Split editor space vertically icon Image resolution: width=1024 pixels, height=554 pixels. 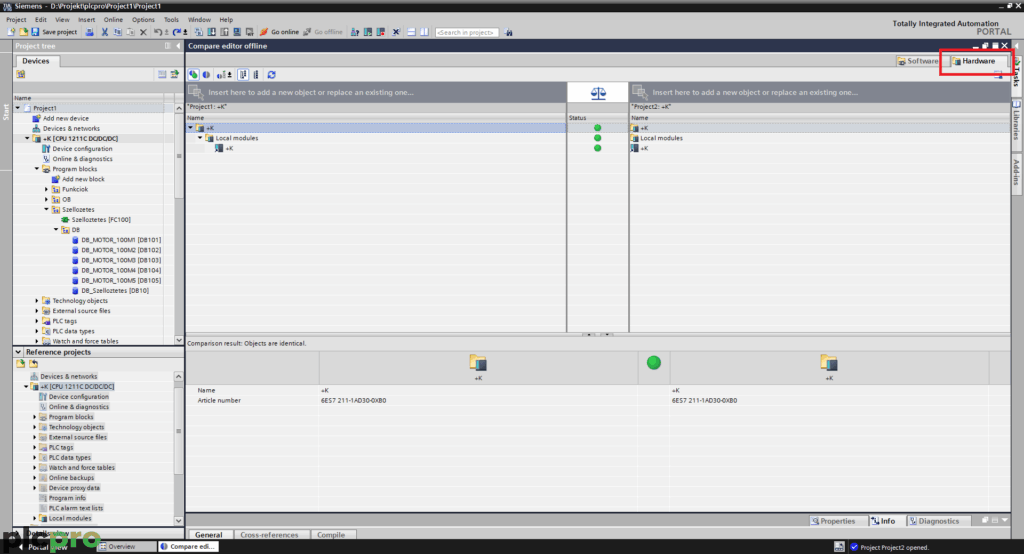pos(424,32)
